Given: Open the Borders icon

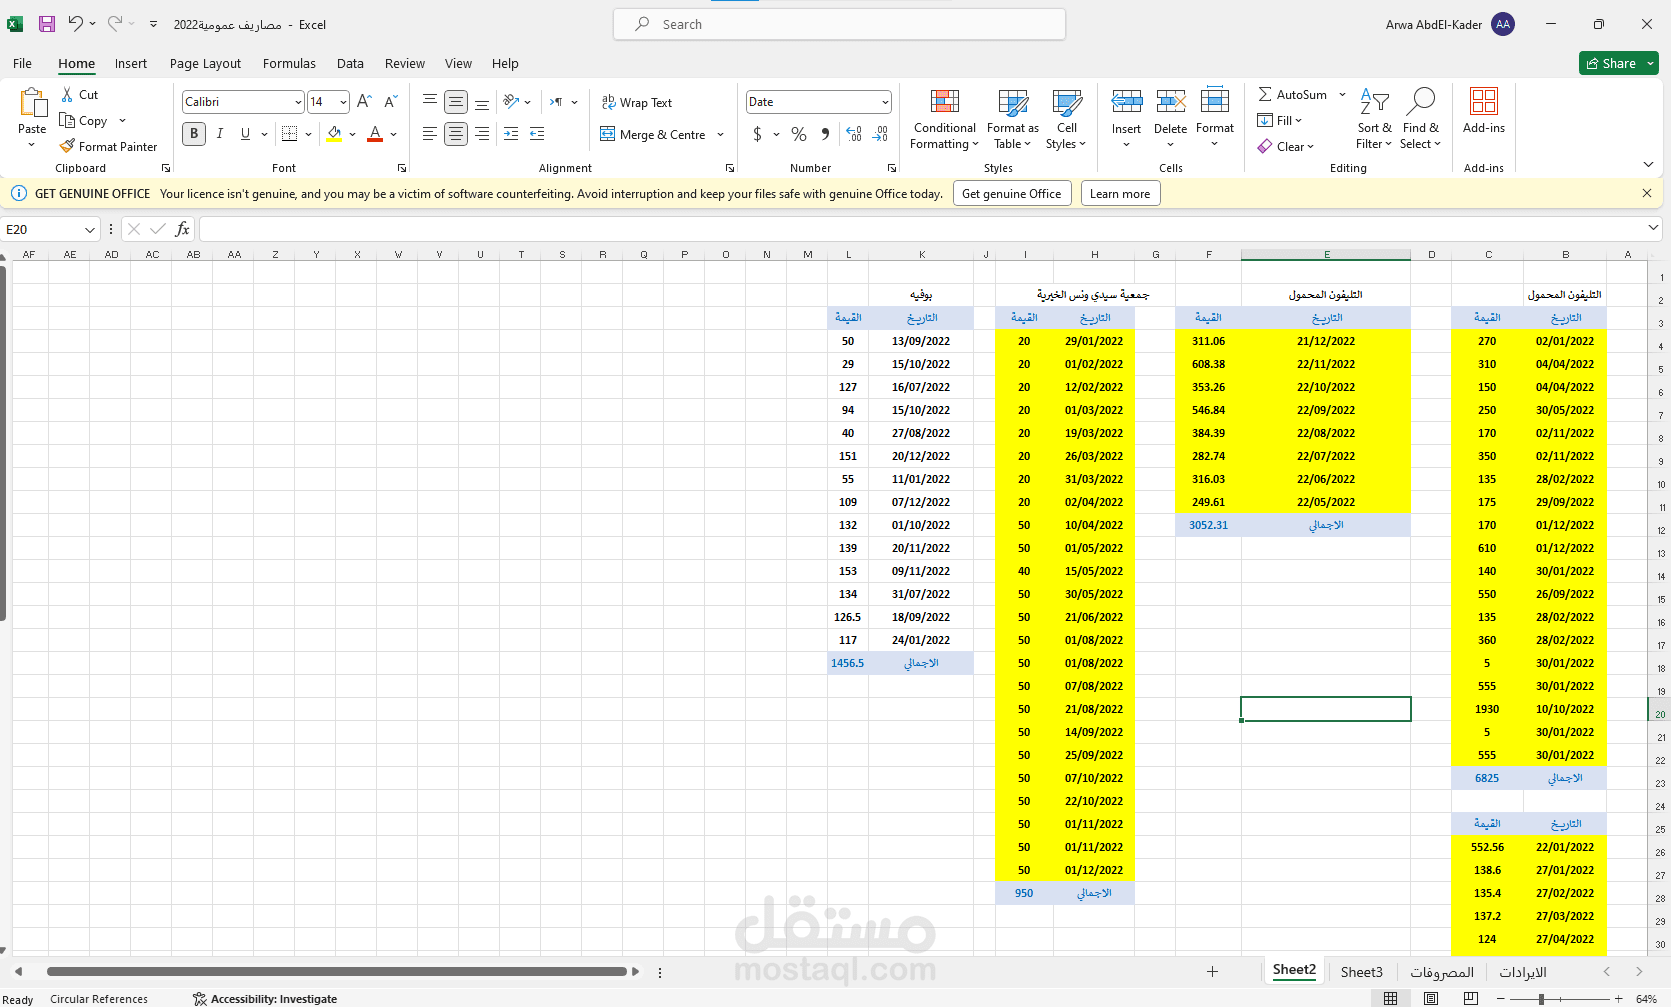Looking at the screenshot, I should point(289,133).
